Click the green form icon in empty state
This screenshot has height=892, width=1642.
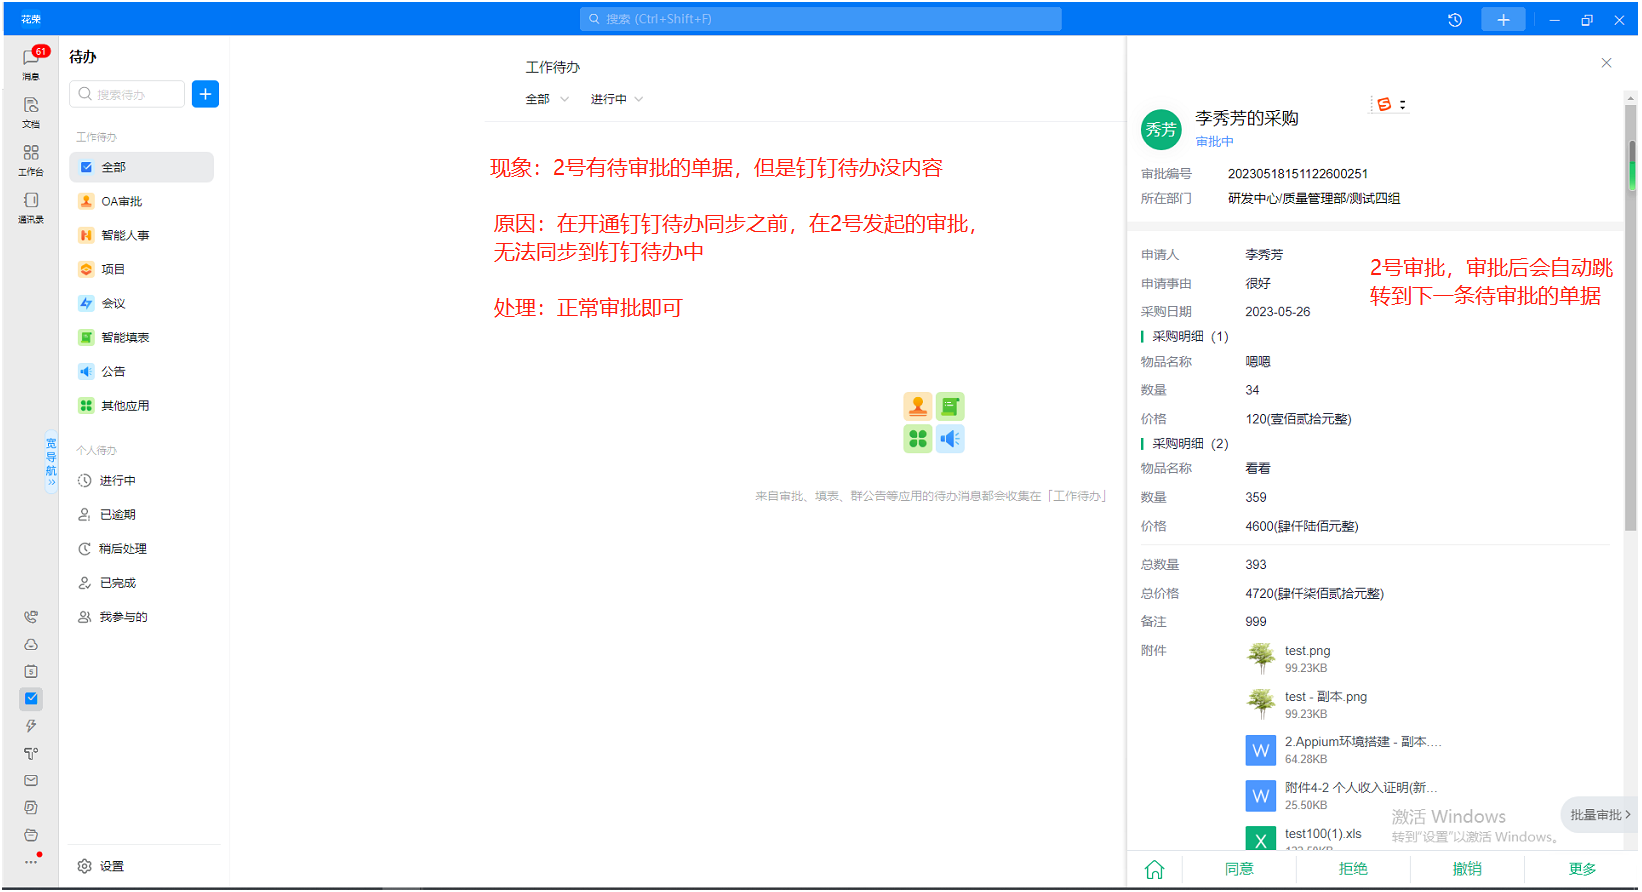point(950,406)
